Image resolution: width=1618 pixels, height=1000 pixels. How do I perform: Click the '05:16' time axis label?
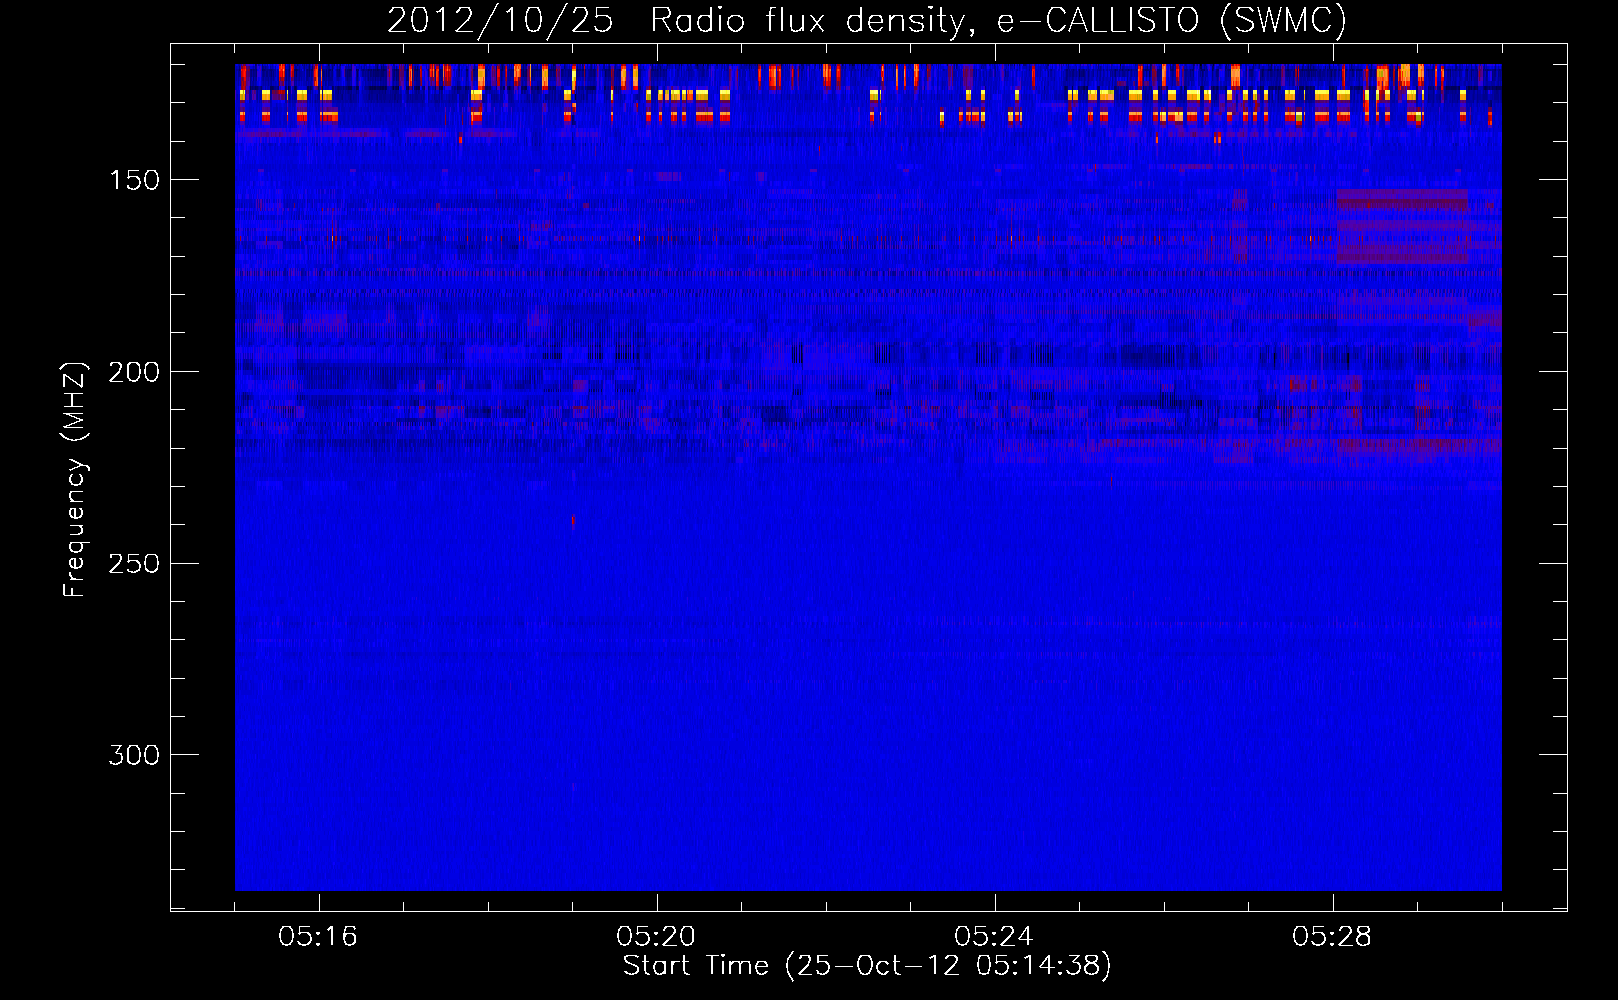coord(318,937)
